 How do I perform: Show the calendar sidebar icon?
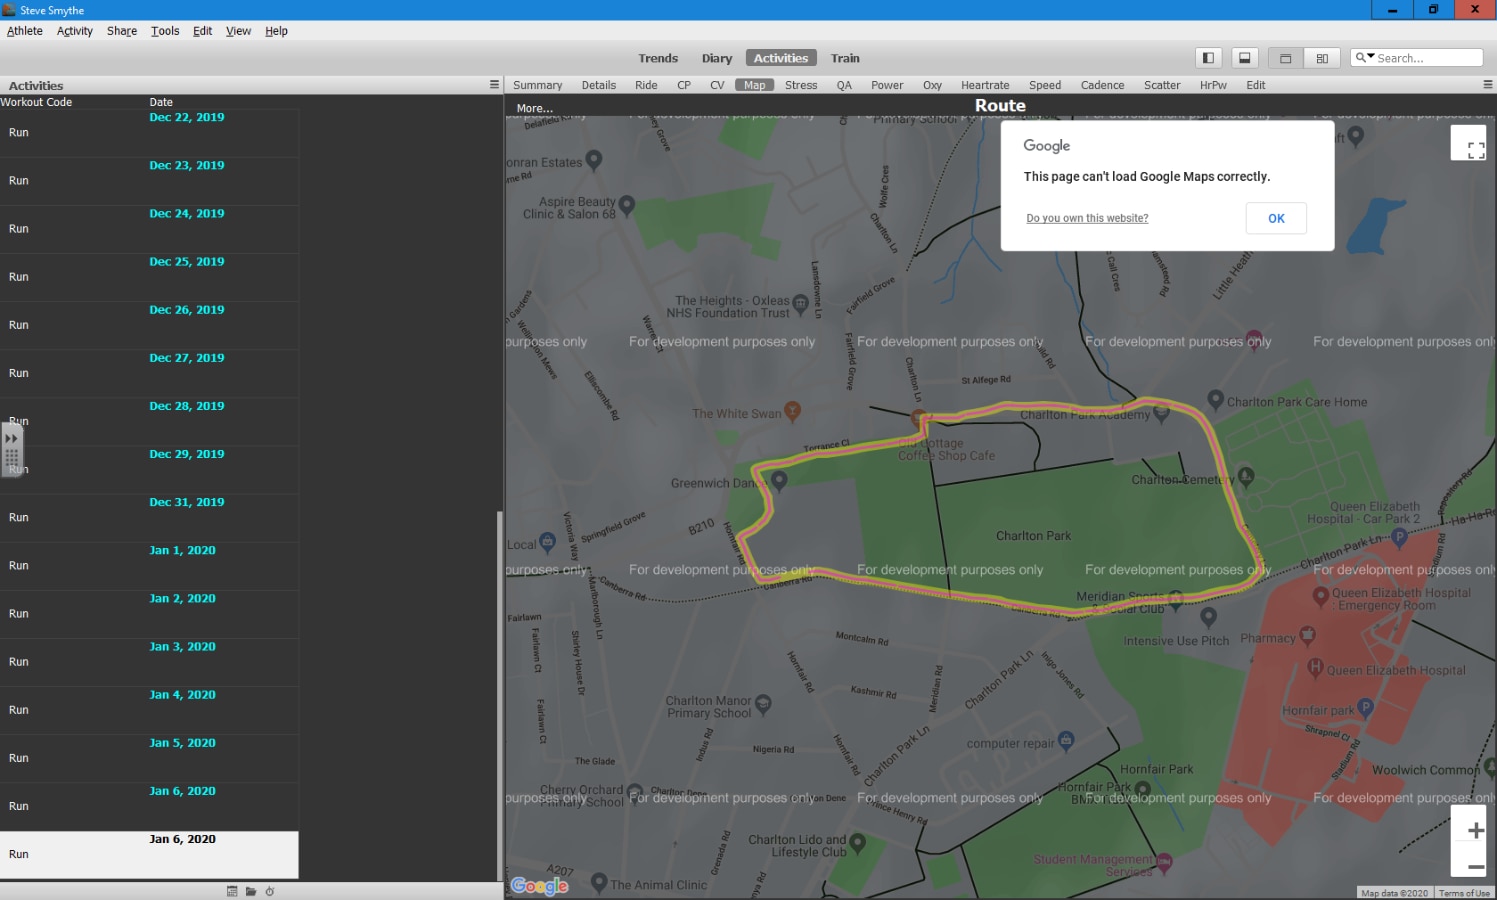tap(232, 891)
